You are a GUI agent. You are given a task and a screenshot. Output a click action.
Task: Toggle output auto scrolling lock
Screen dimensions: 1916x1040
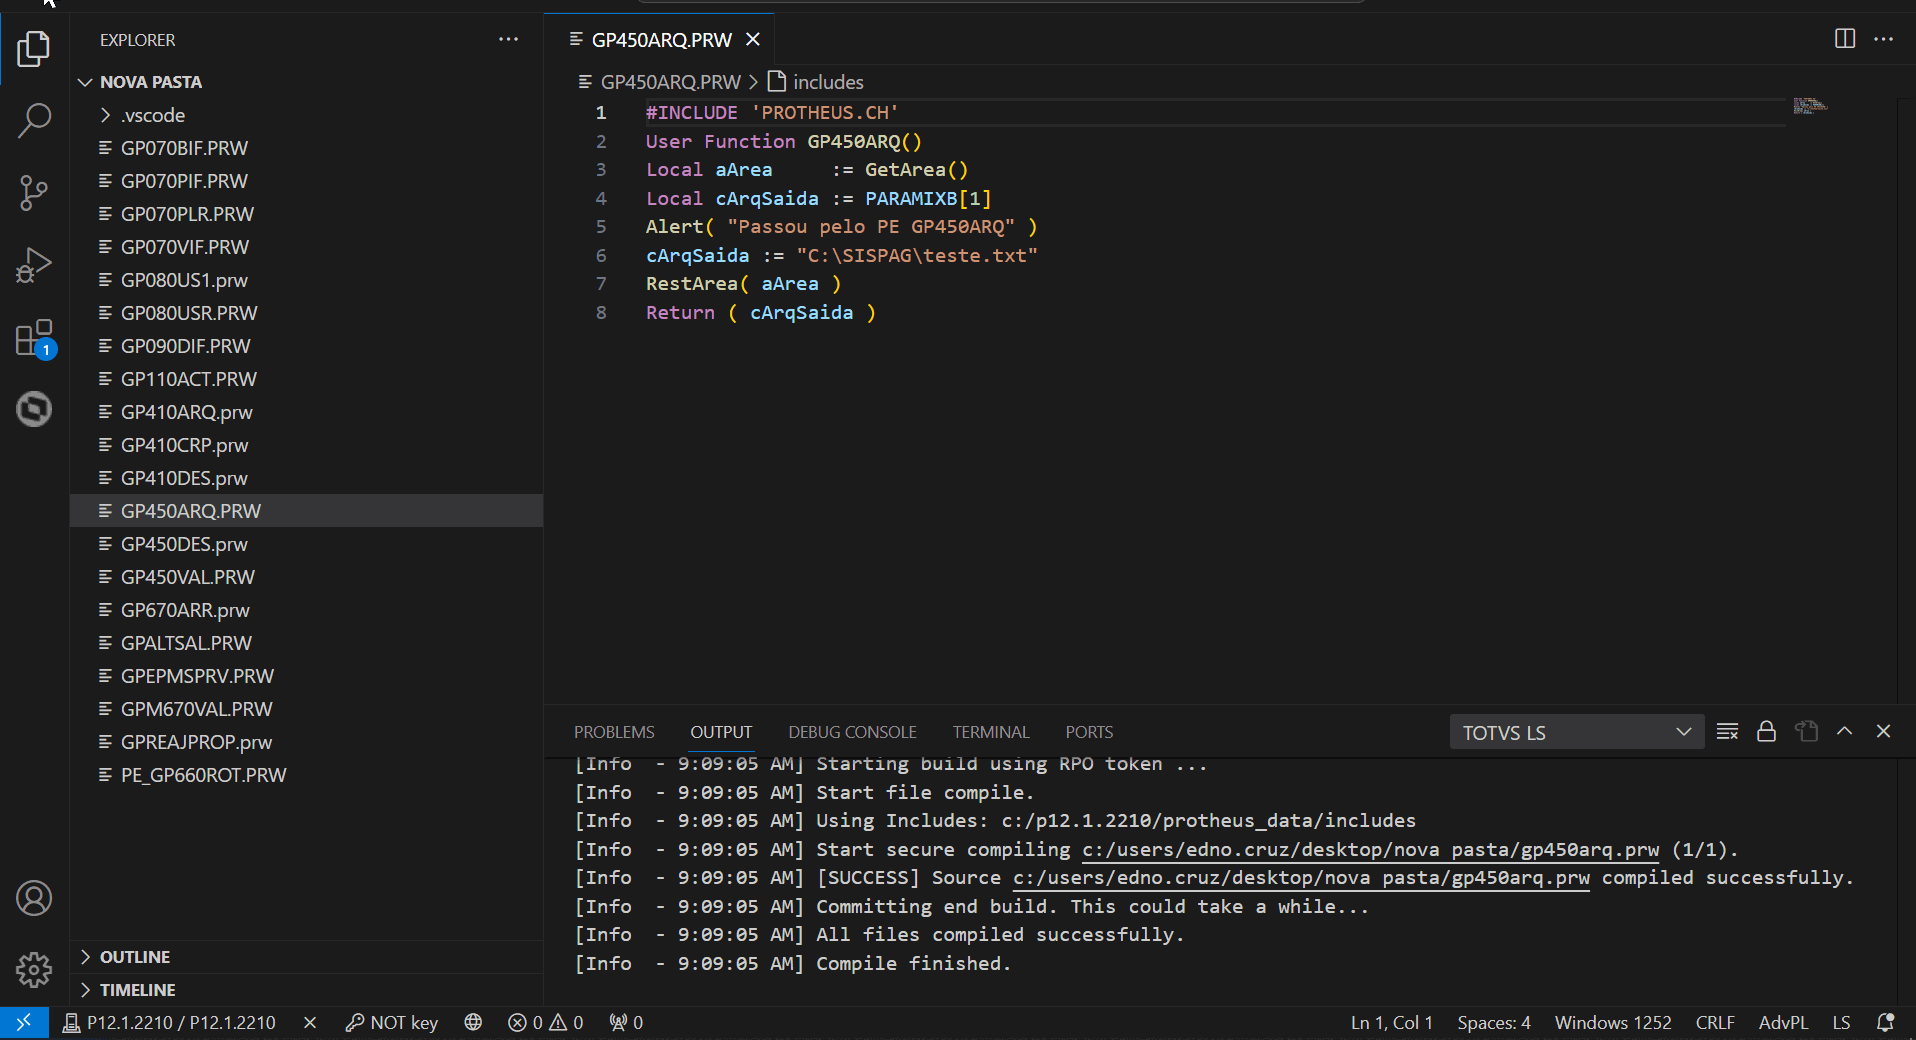(x=1766, y=731)
